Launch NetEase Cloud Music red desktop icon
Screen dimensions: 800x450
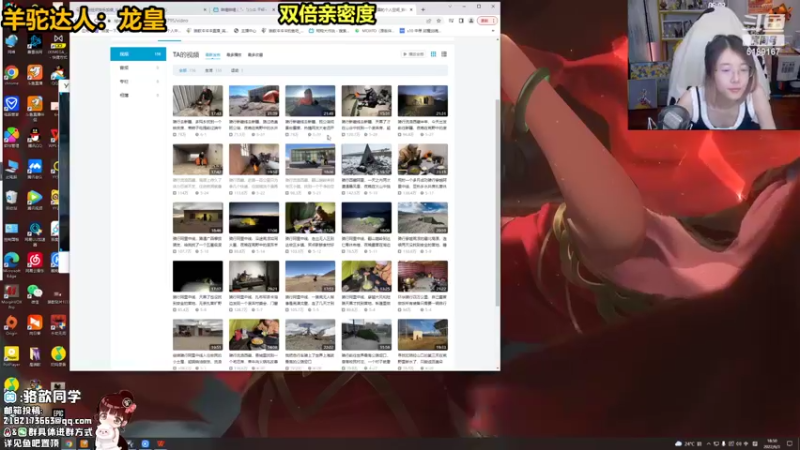[x=35, y=261]
